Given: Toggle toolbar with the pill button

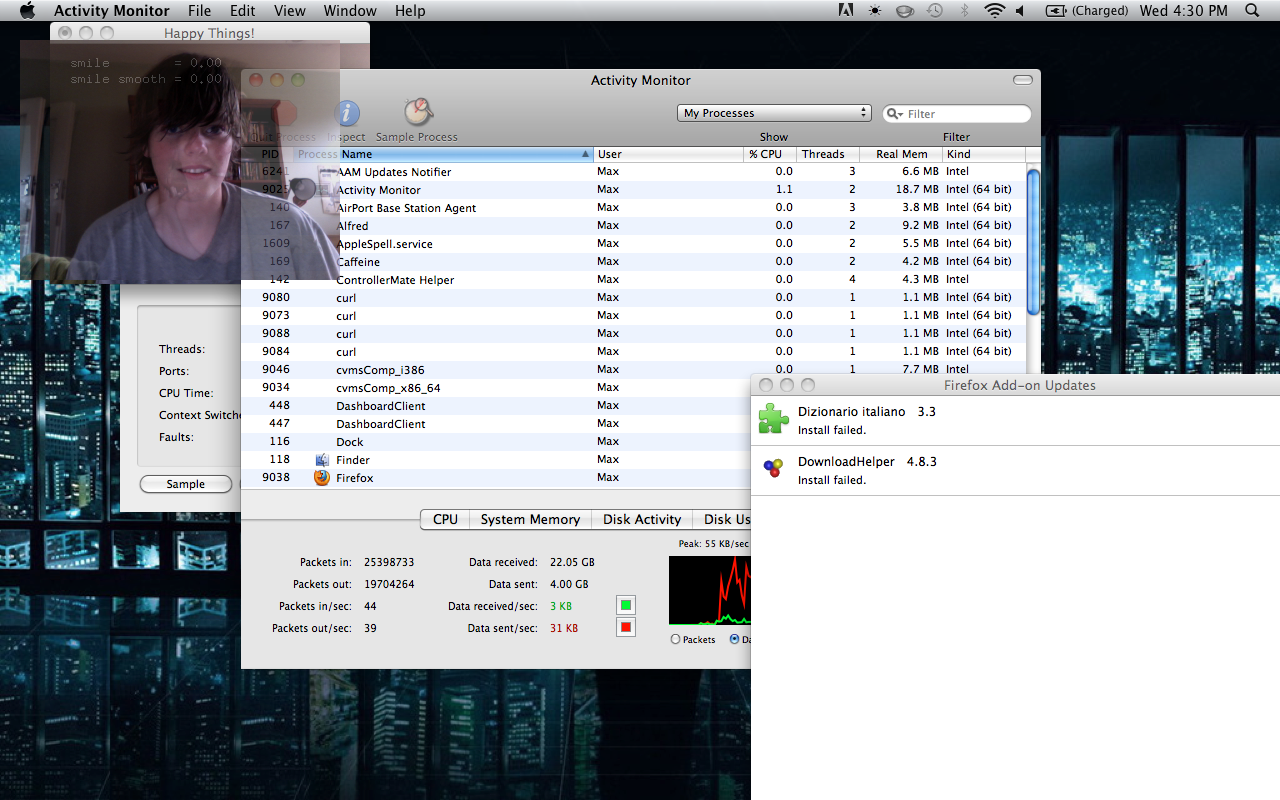Looking at the screenshot, I should pos(1022,80).
